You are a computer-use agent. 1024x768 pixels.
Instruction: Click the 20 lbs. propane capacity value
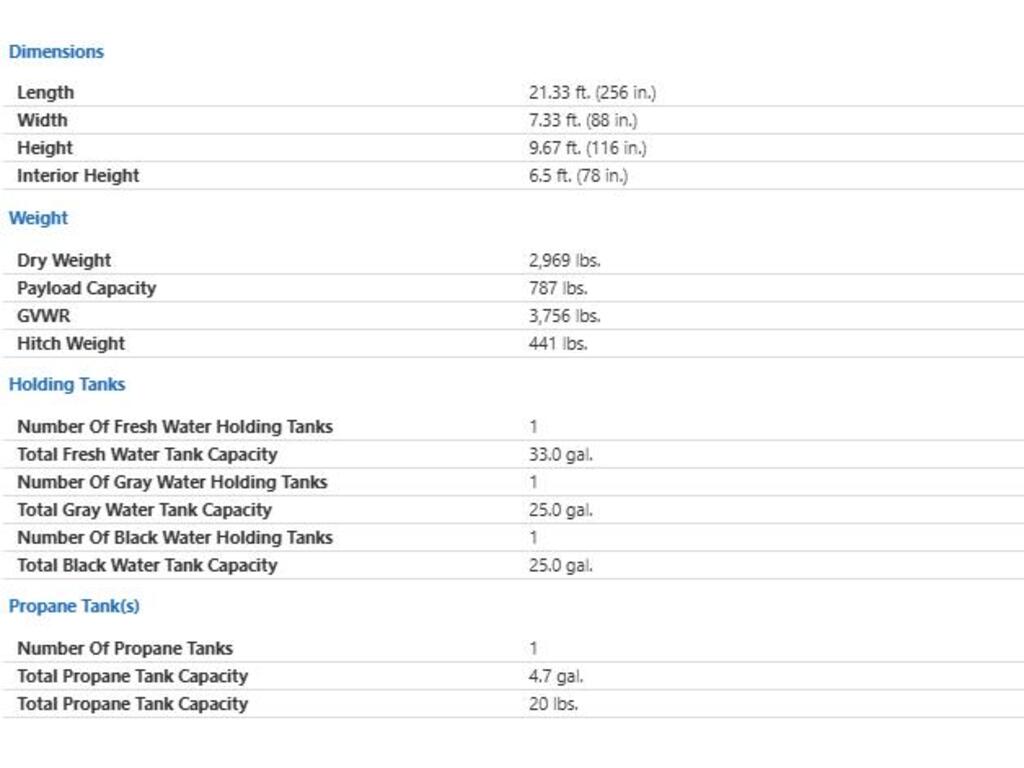553,704
